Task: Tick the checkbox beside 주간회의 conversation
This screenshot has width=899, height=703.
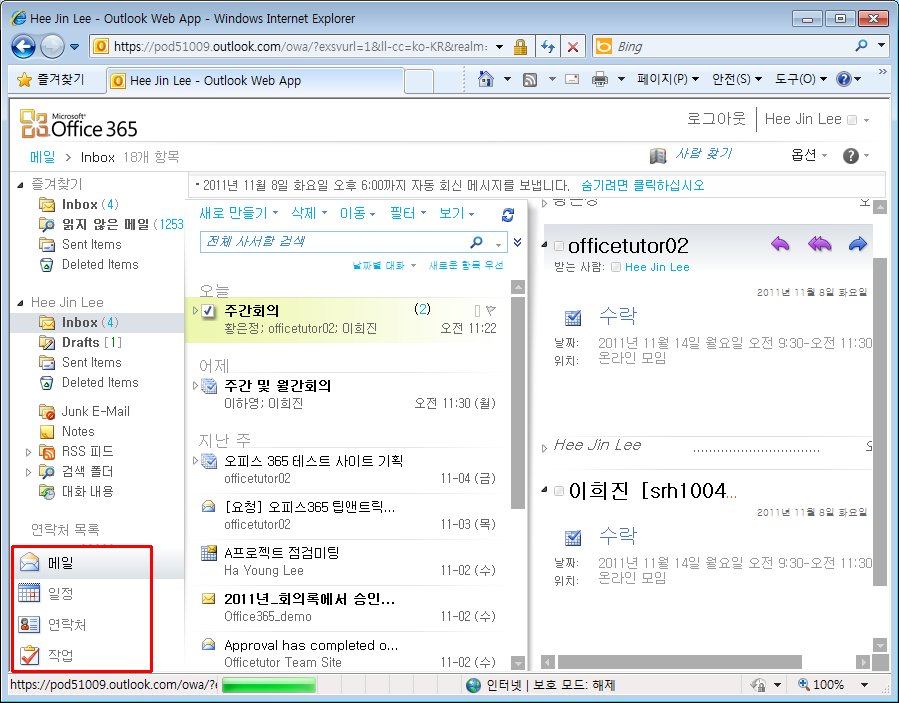Action: point(209,311)
